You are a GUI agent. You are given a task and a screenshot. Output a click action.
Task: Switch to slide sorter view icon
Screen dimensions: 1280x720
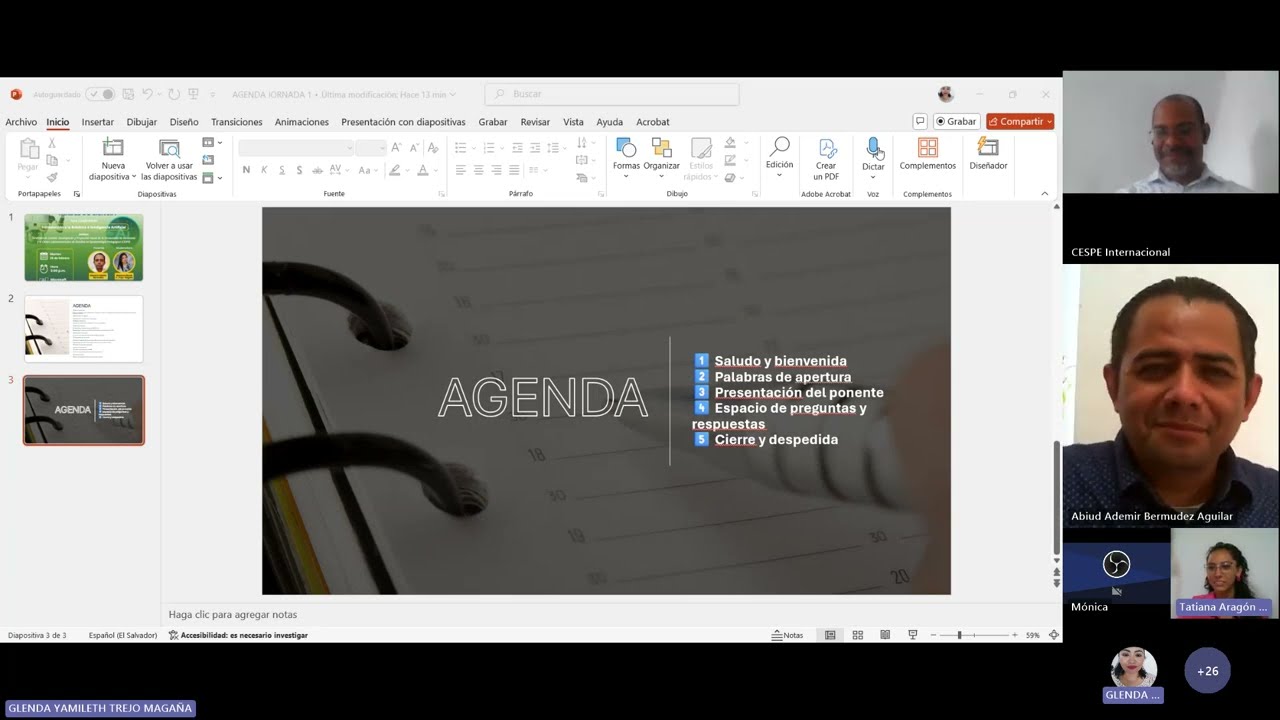tap(858, 635)
